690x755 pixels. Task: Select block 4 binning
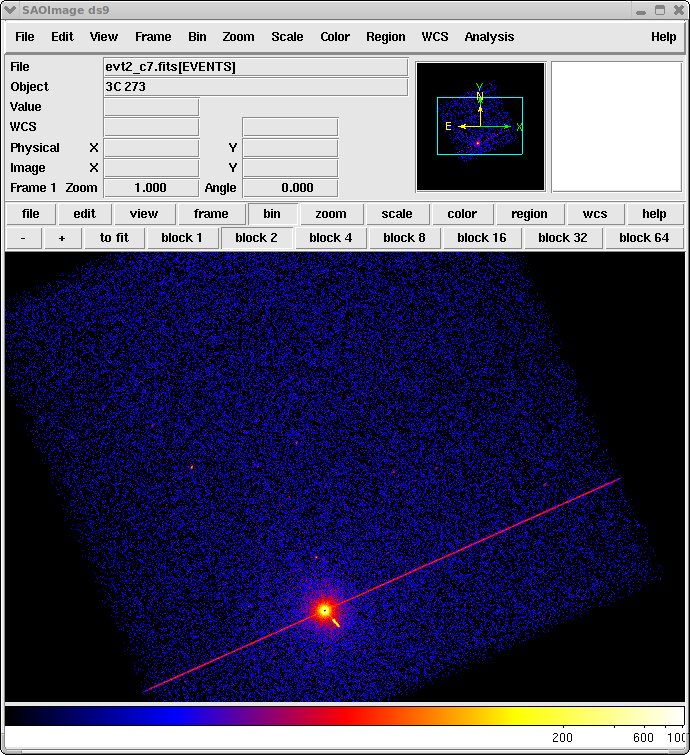coord(330,238)
